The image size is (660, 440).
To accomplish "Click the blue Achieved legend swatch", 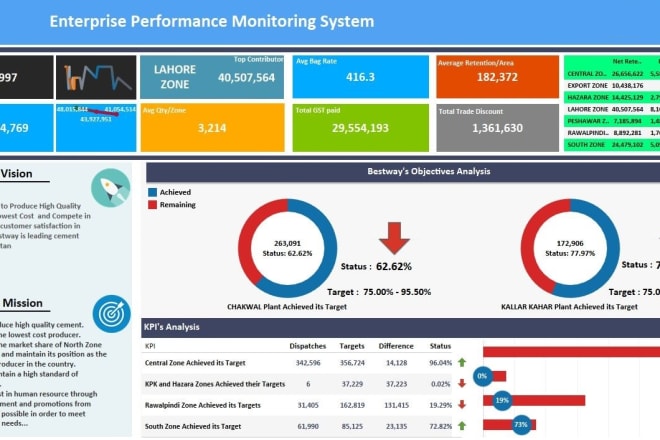I will coord(152,192).
